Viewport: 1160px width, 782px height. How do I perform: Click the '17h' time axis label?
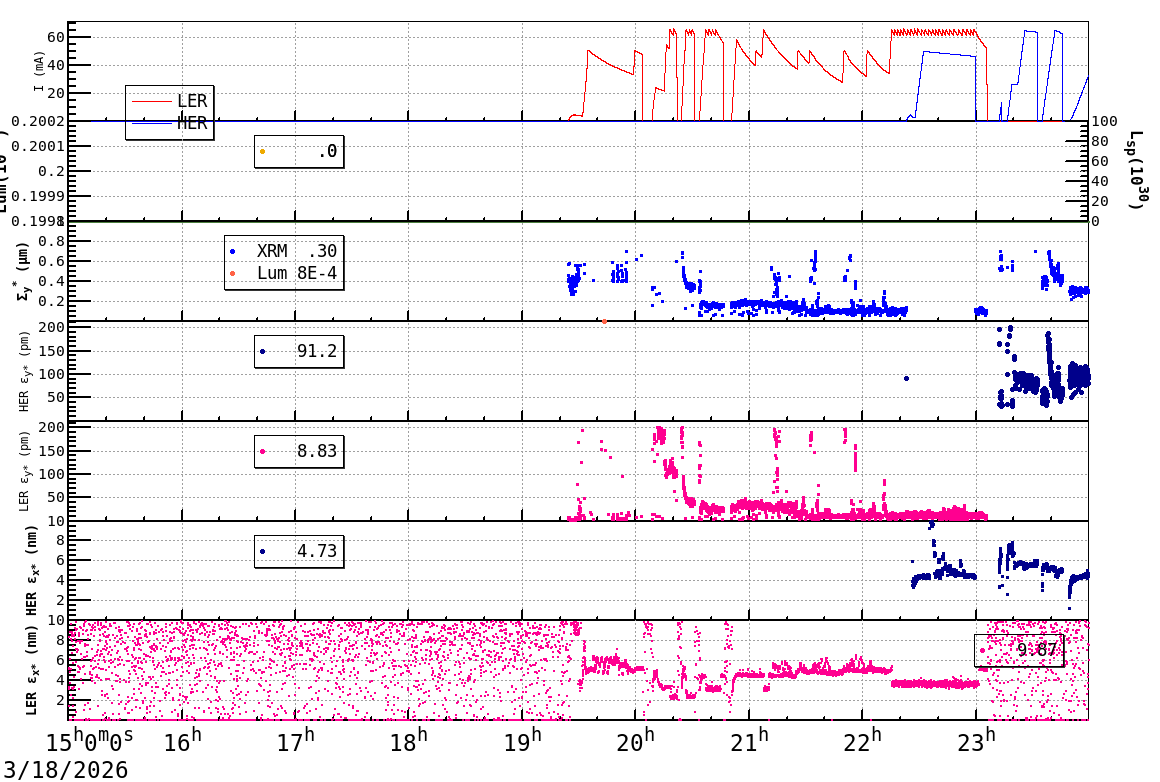click(295, 742)
